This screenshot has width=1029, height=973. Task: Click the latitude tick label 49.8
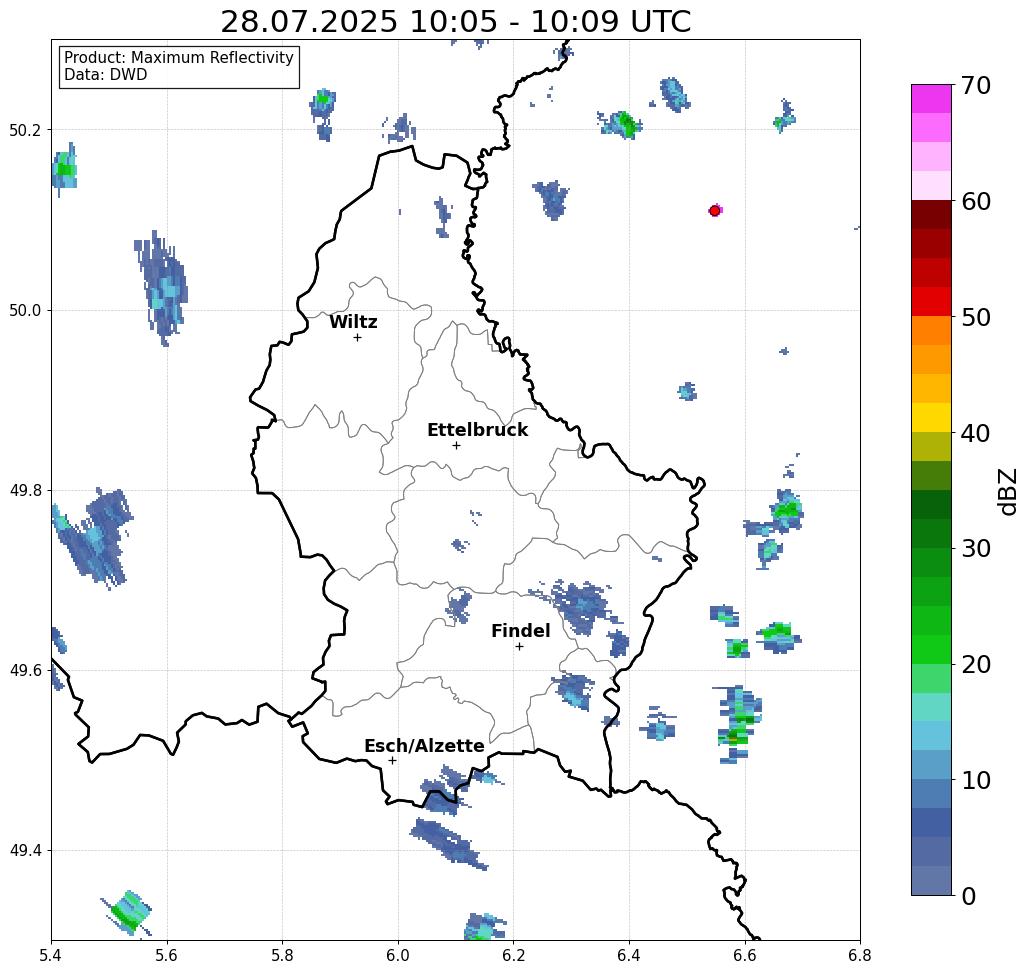click(25, 491)
